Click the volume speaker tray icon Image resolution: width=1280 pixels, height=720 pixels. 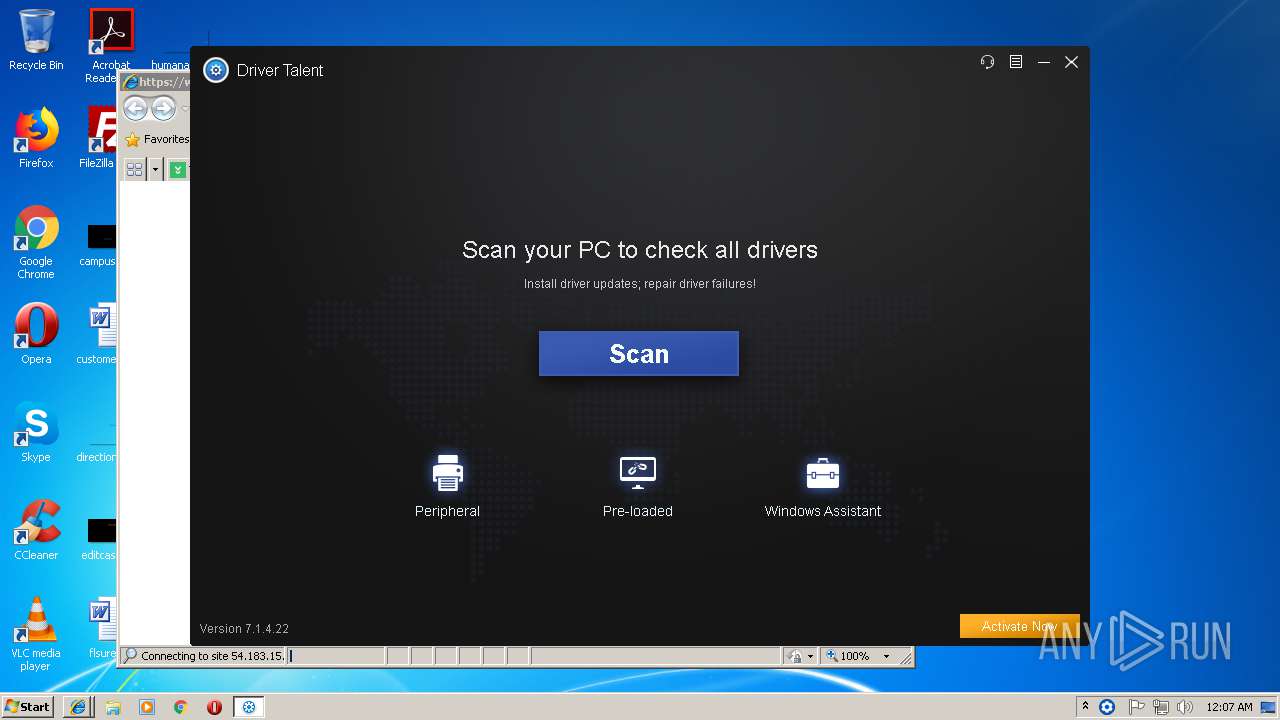pos(1185,707)
